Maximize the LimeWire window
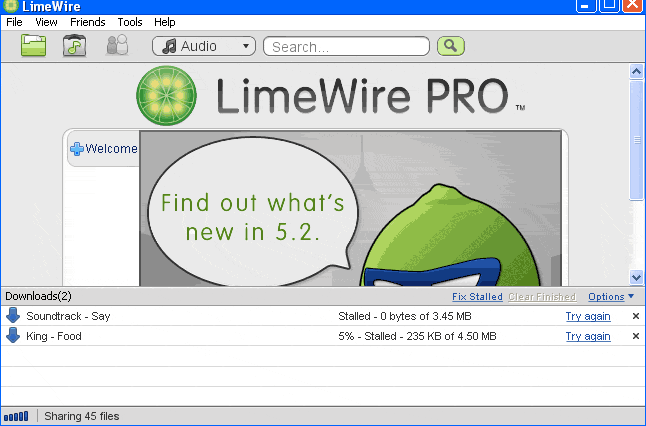Viewport: 646px width, 426px height. point(609,5)
